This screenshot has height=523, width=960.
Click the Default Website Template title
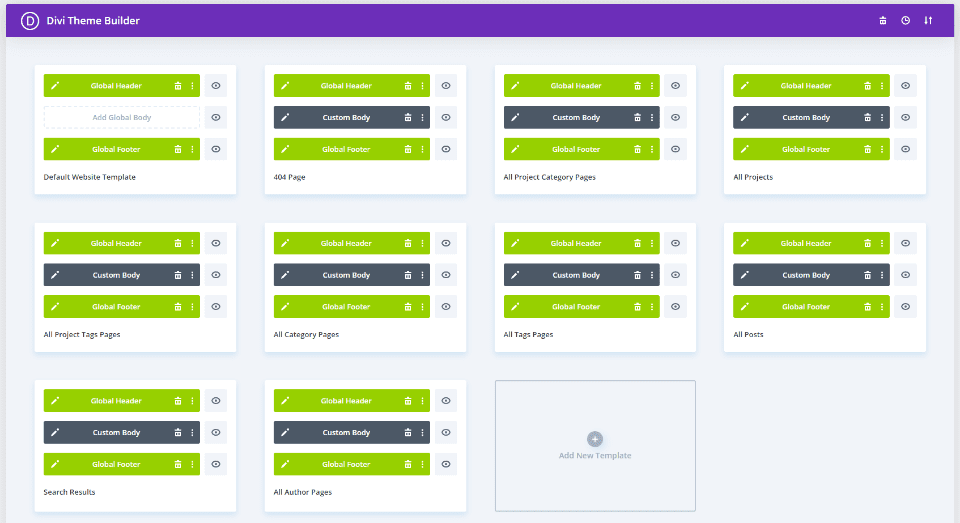tap(89, 177)
